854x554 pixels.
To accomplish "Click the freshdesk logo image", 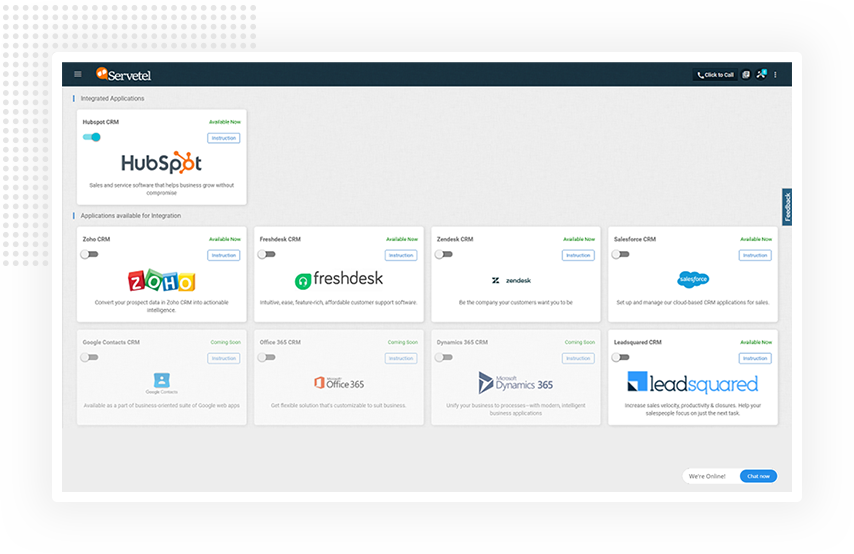I will point(339,279).
